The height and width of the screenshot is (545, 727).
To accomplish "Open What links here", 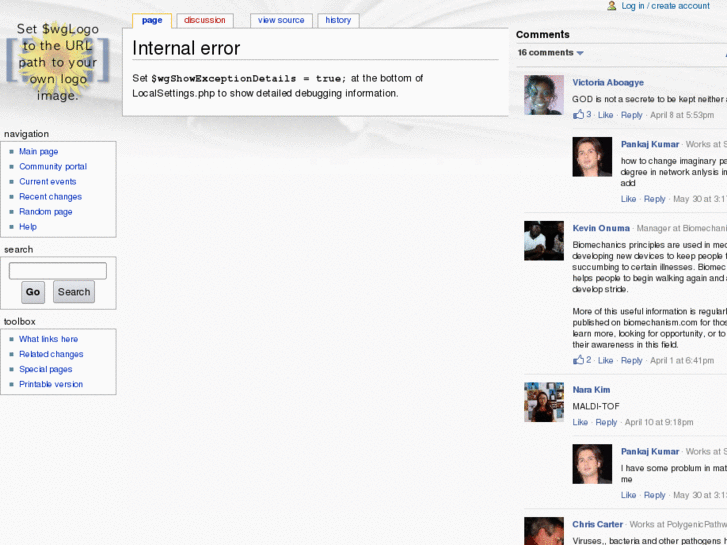I will [49, 339].
